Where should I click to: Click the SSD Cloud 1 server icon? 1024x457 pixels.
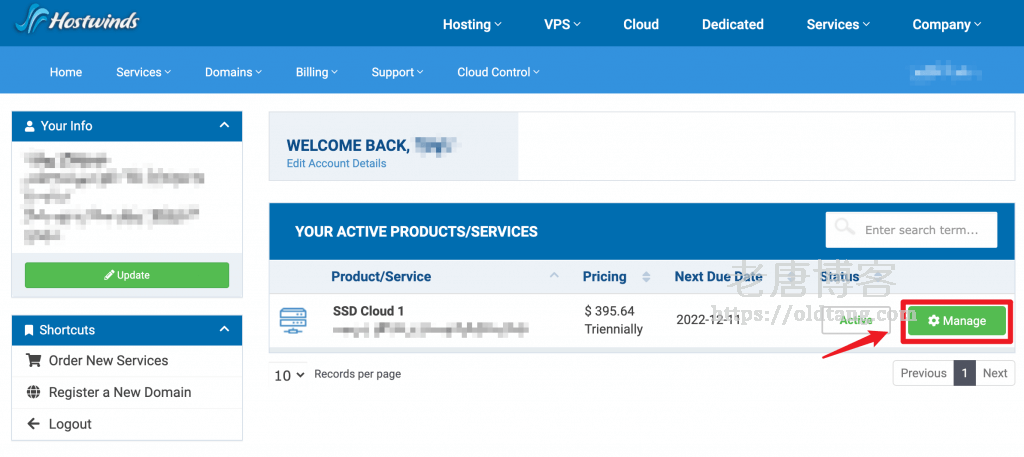(x=293, y=321)
